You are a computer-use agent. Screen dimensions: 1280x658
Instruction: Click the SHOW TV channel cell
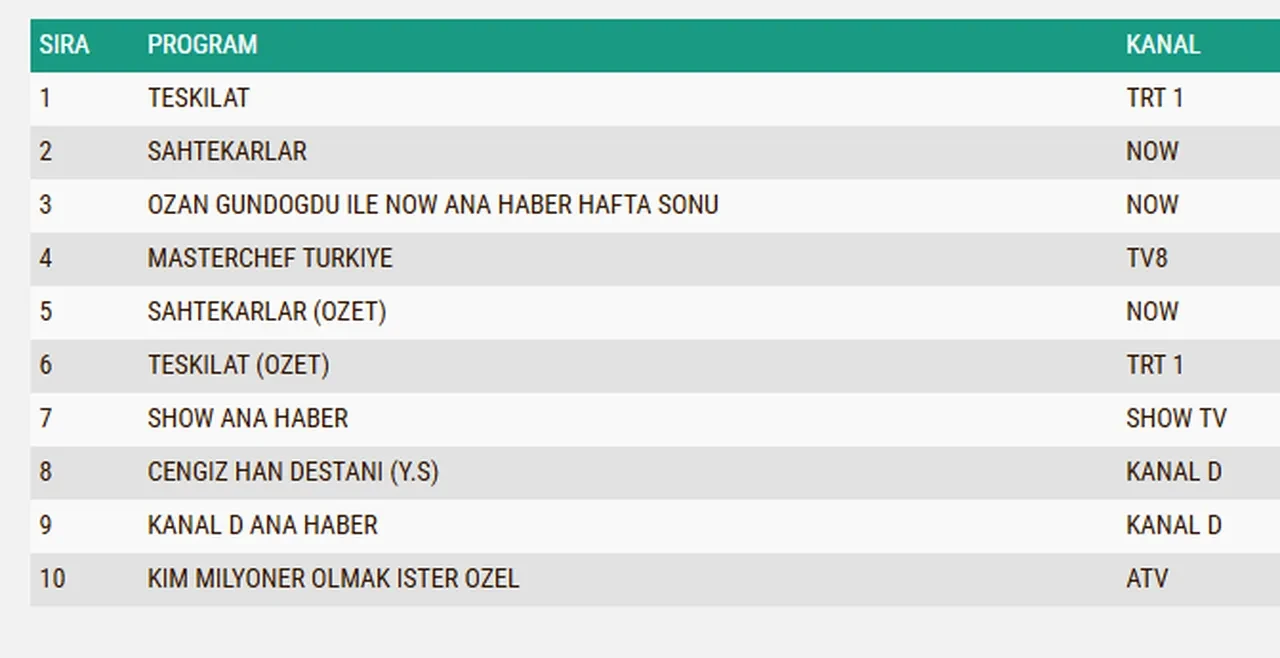click(x=1175, y=418)
